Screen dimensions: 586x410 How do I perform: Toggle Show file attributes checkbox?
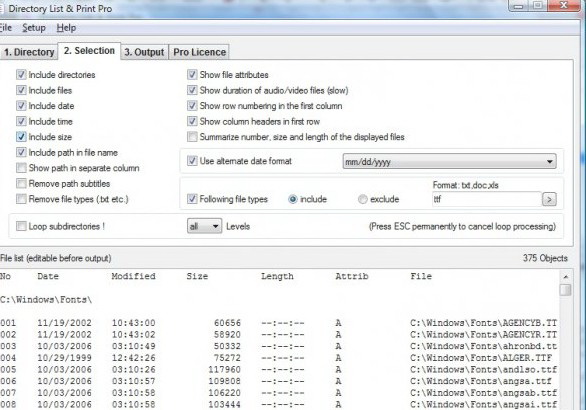[x=192, y=75]
